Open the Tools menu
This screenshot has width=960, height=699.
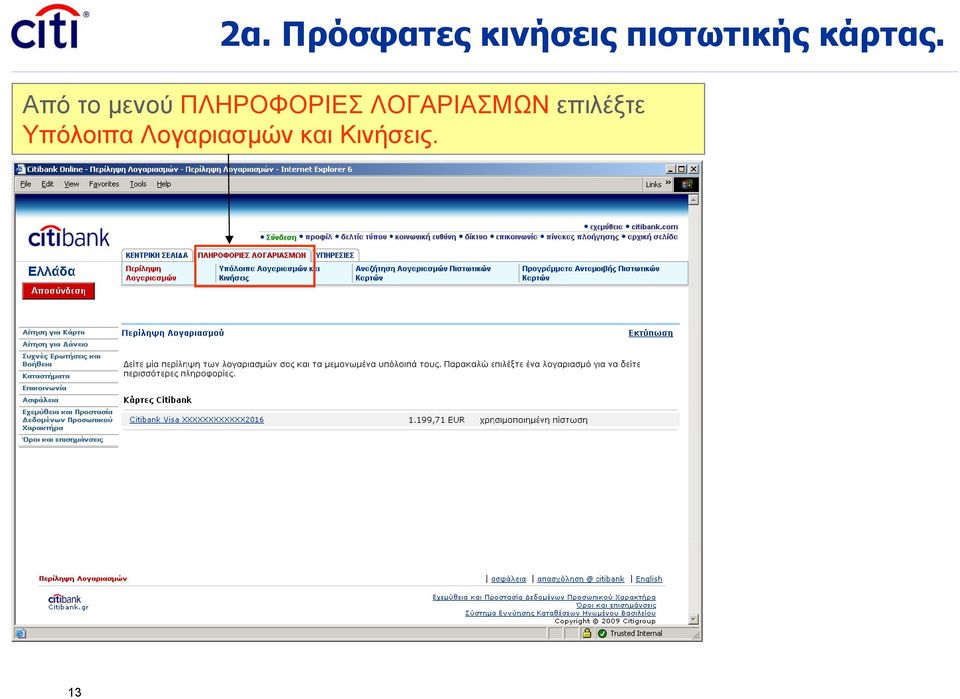[138, 184]
